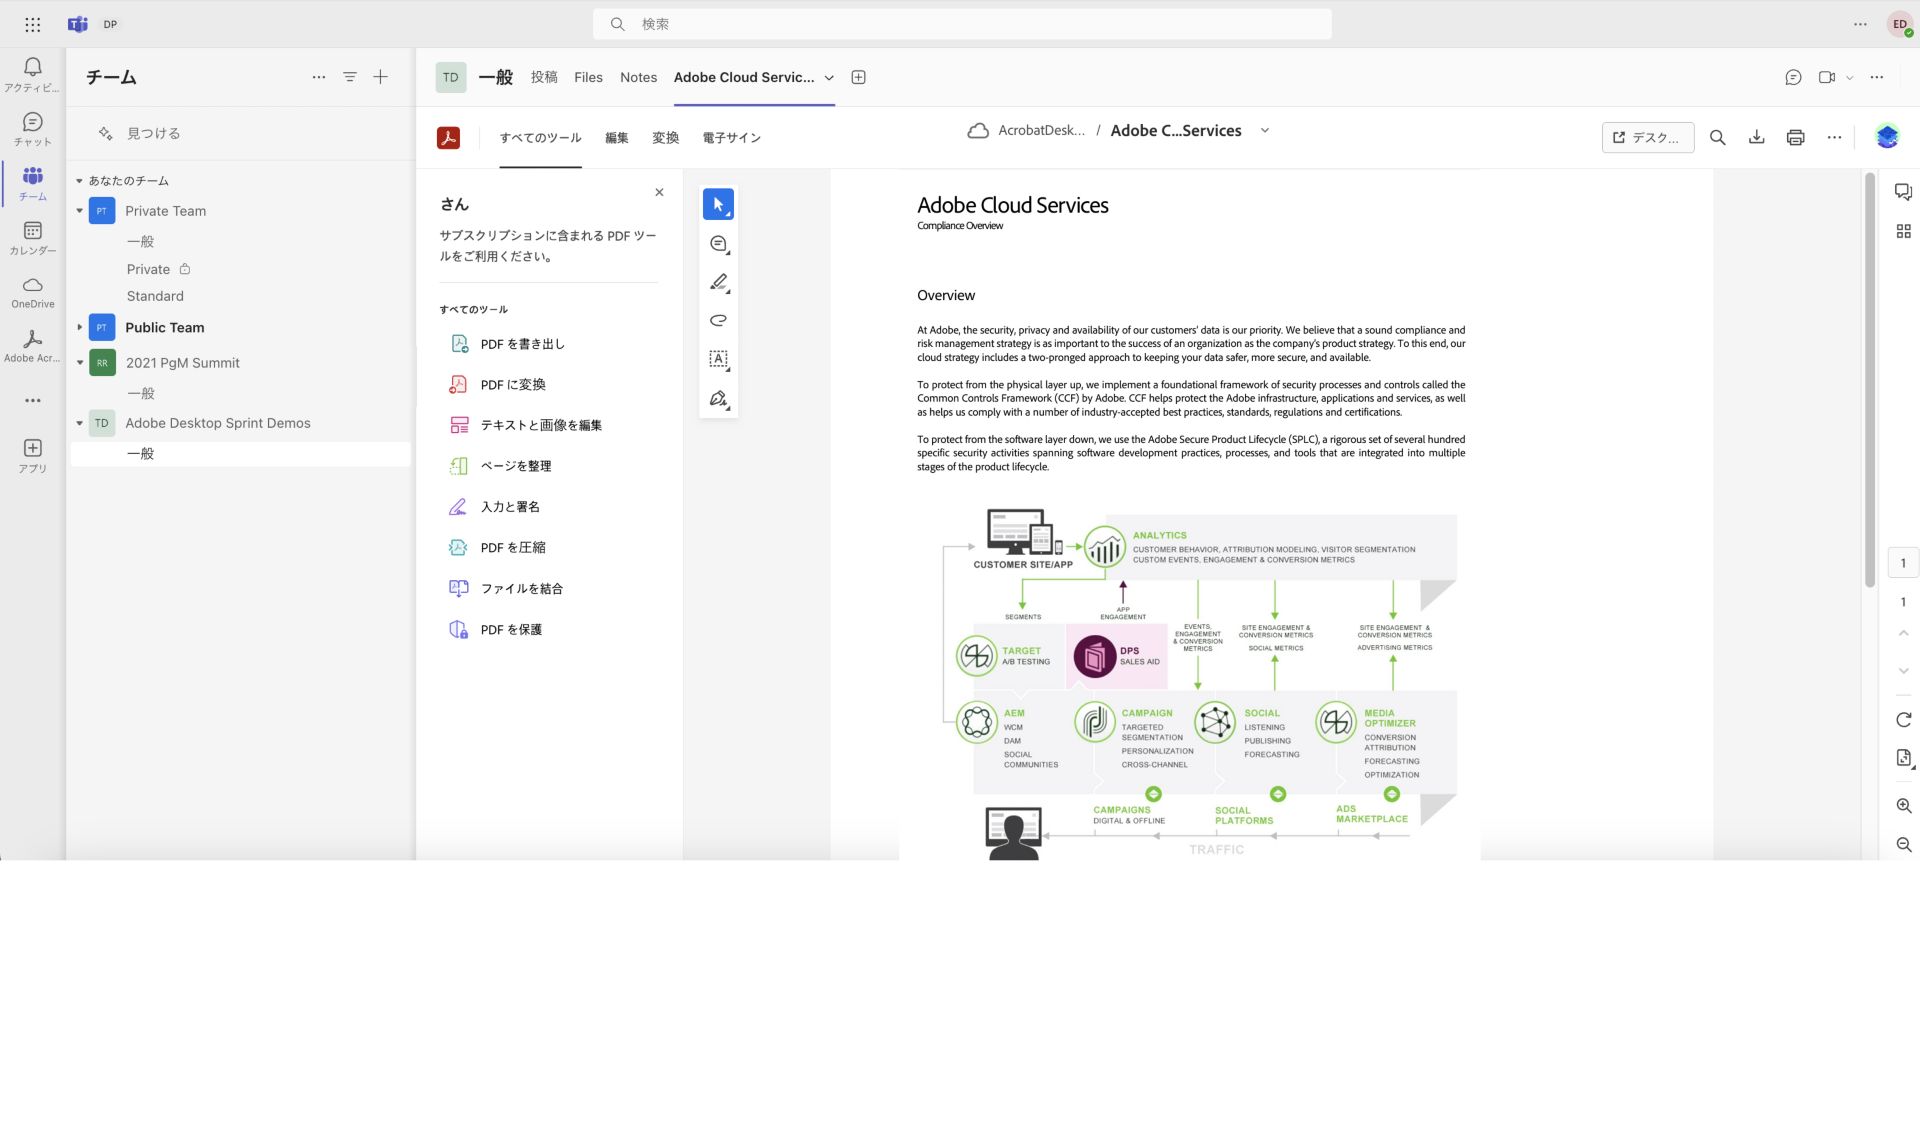1920x1143 pixels.
Task: Click the Adobe Acrobat red logo icon
Action: click(x=448, y=138)
